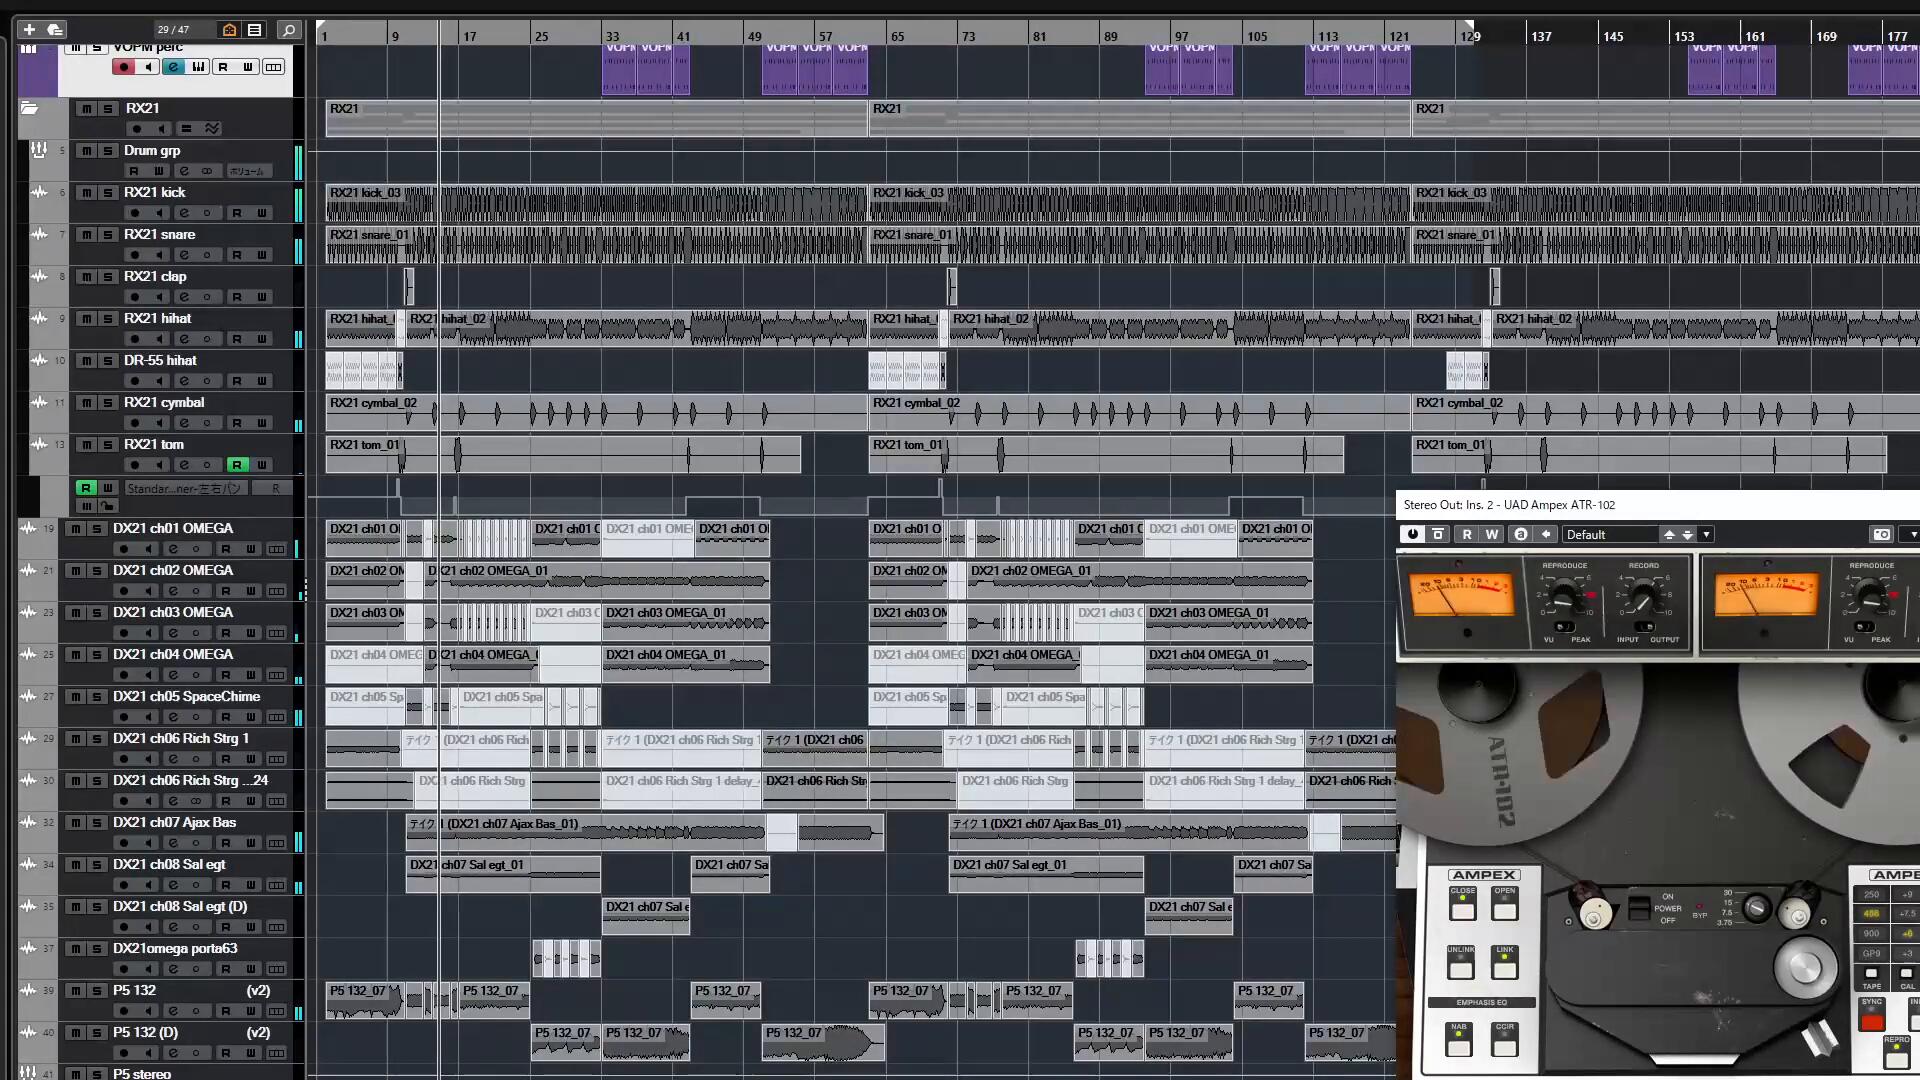The width and height of the screenshot is (1920, 1080).
Task: Select the DX21 ch07 Ajax Bas track
Action: [174, 822]
